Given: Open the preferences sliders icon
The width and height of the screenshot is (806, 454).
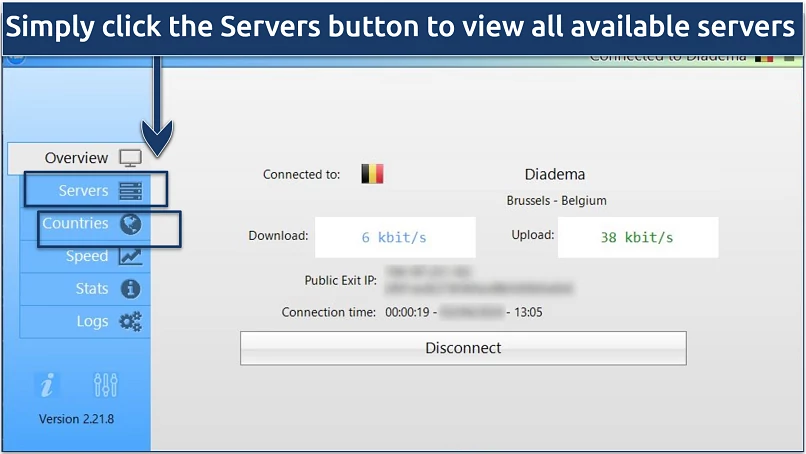Looking at the screenshot, I should point(106,385).
